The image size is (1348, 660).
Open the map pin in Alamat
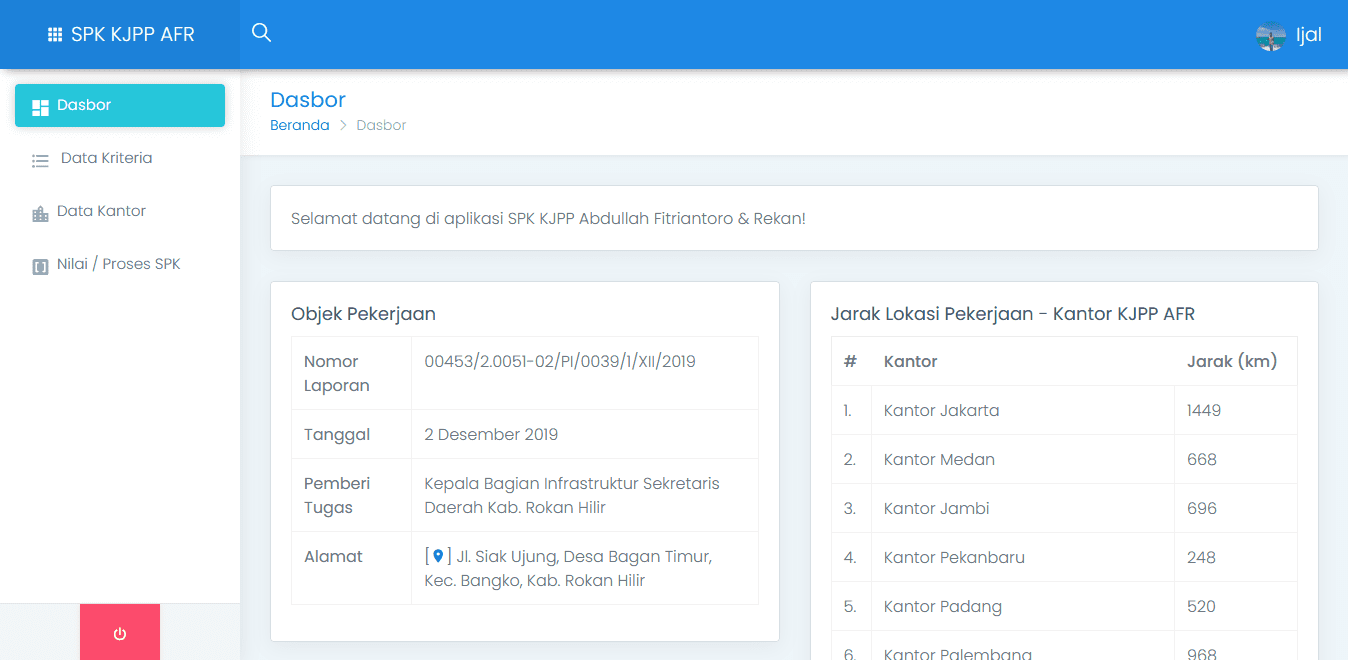437,556
